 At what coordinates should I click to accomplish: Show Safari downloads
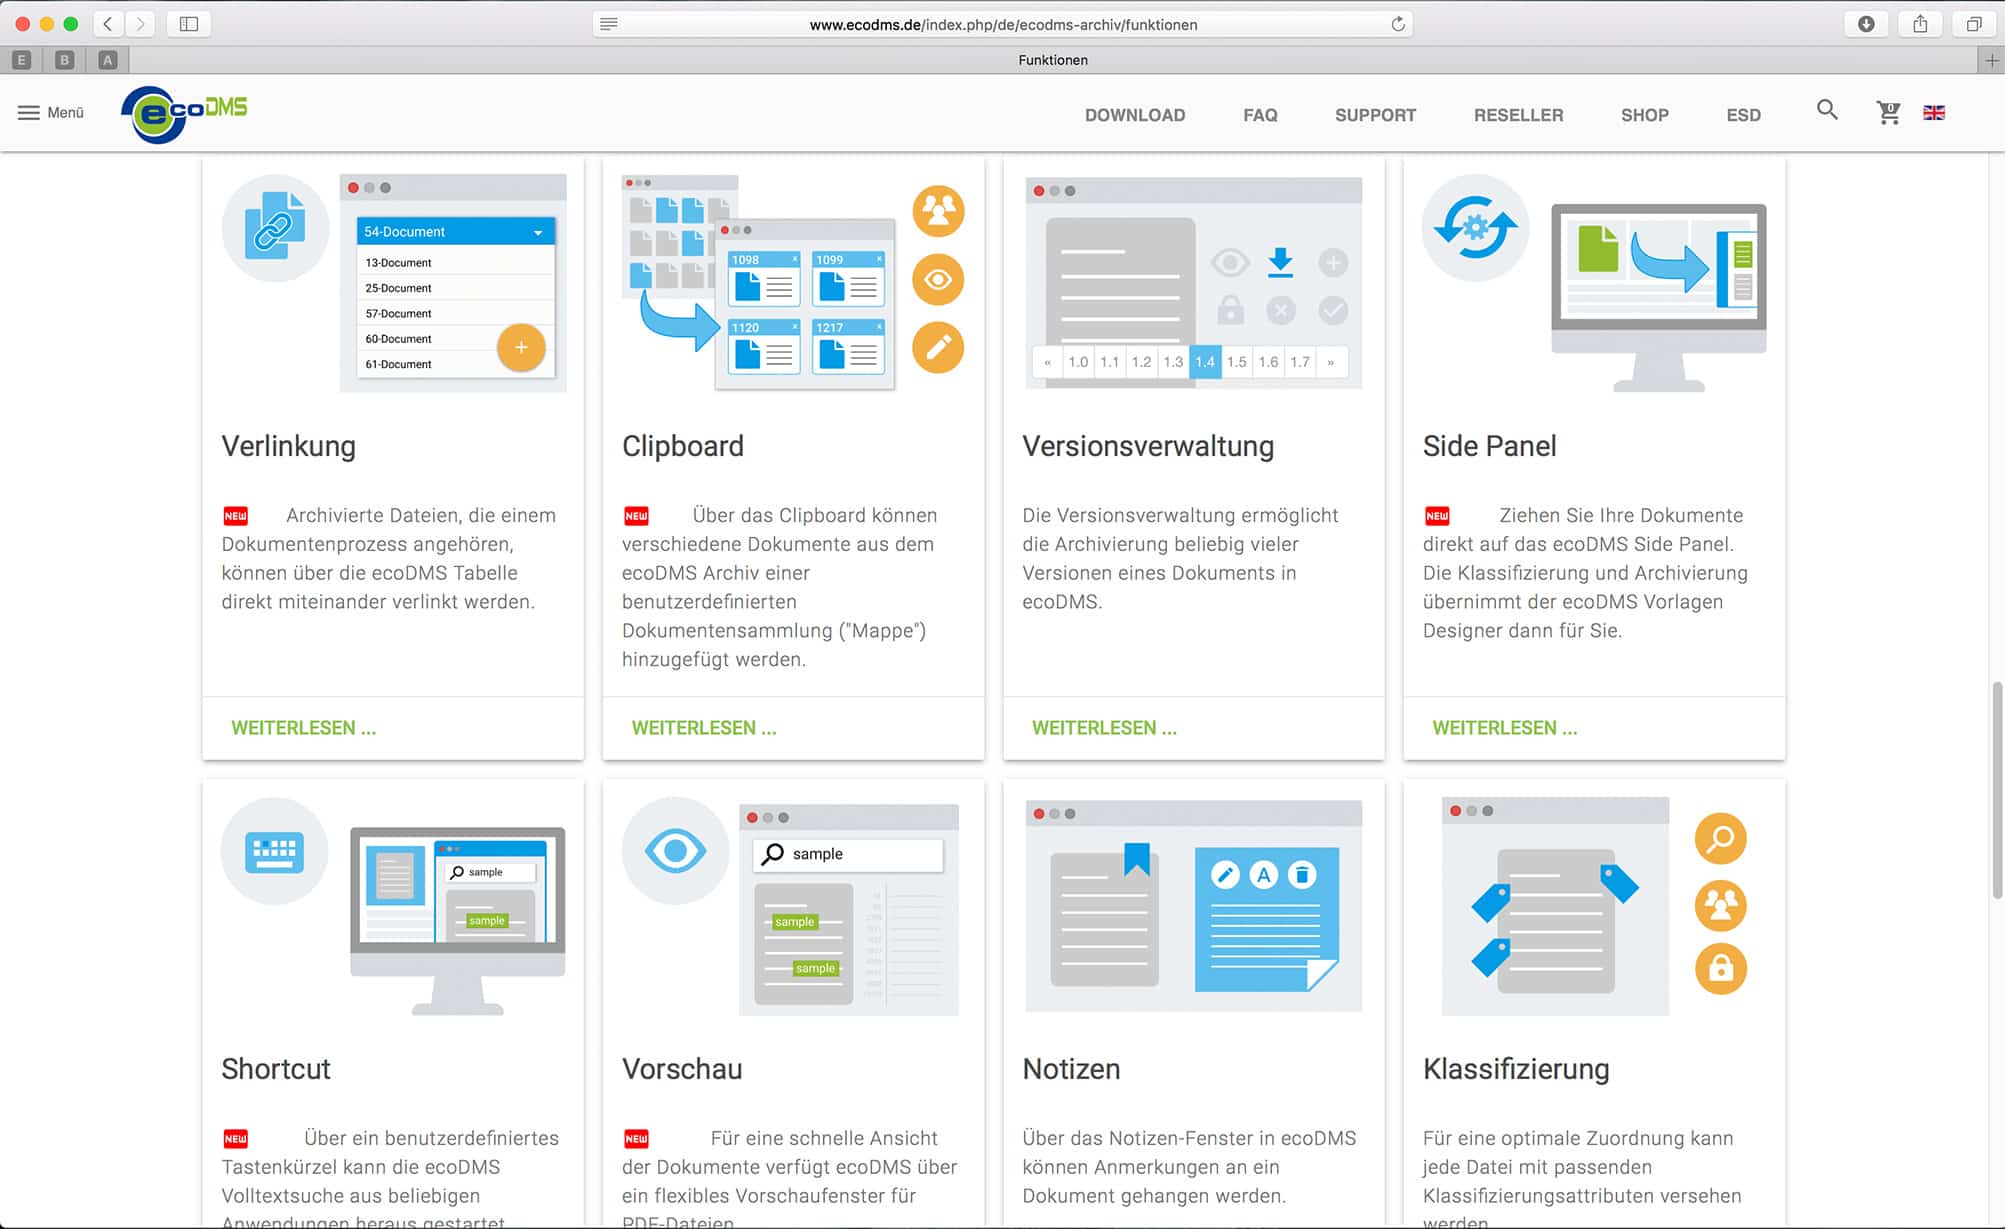[x=1866, y=24]
